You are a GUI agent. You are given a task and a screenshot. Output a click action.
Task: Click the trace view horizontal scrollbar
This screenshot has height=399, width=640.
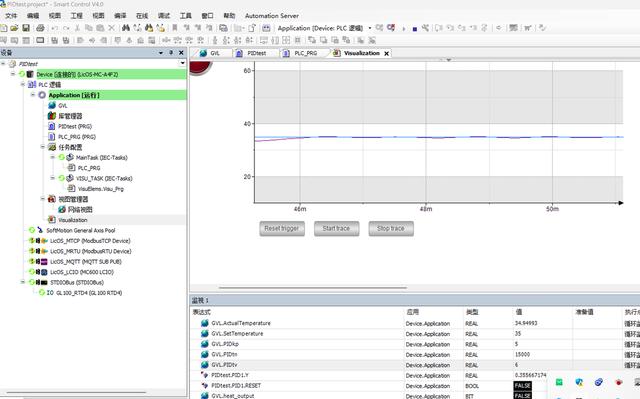point(313,288)
